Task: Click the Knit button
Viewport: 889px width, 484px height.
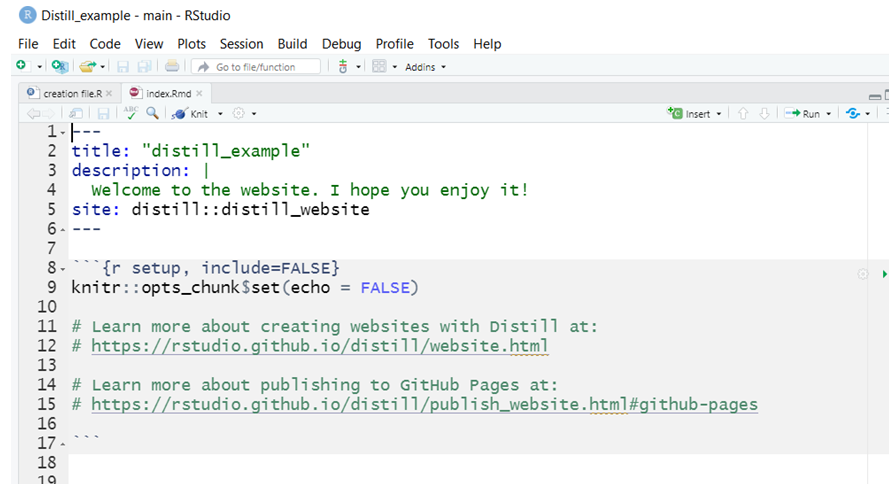Action: click(x=190, y=114)
